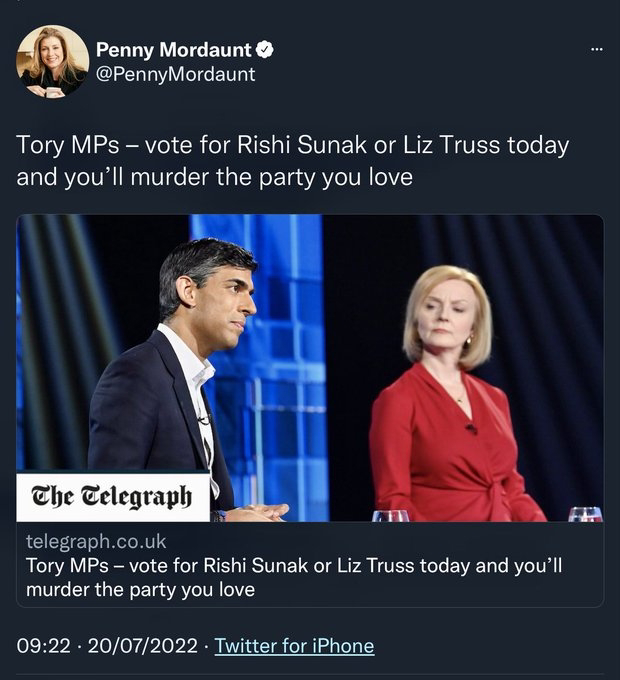Click the 09:22 timestamp
Screen dimensions: 620x680
tap(43, 646)
